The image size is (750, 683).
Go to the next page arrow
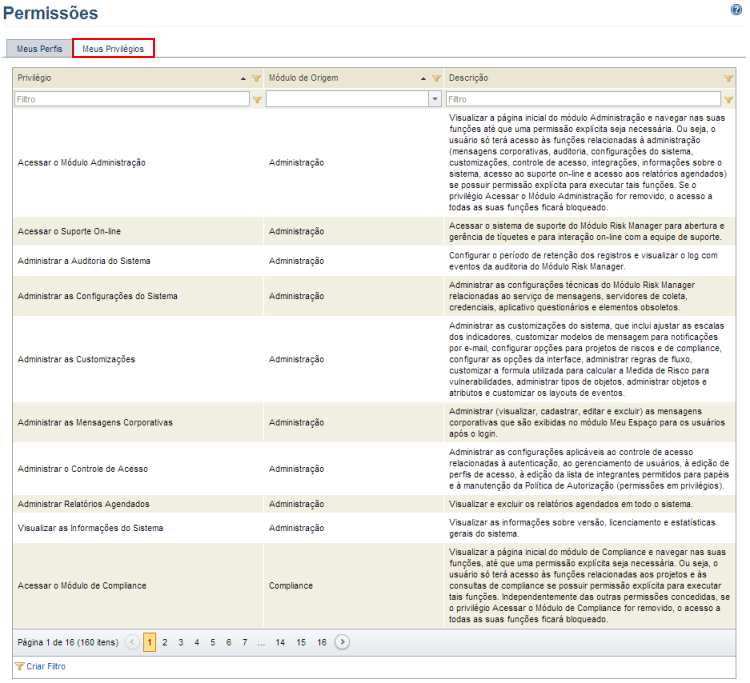pyautogui.click(x=342, y=642)
